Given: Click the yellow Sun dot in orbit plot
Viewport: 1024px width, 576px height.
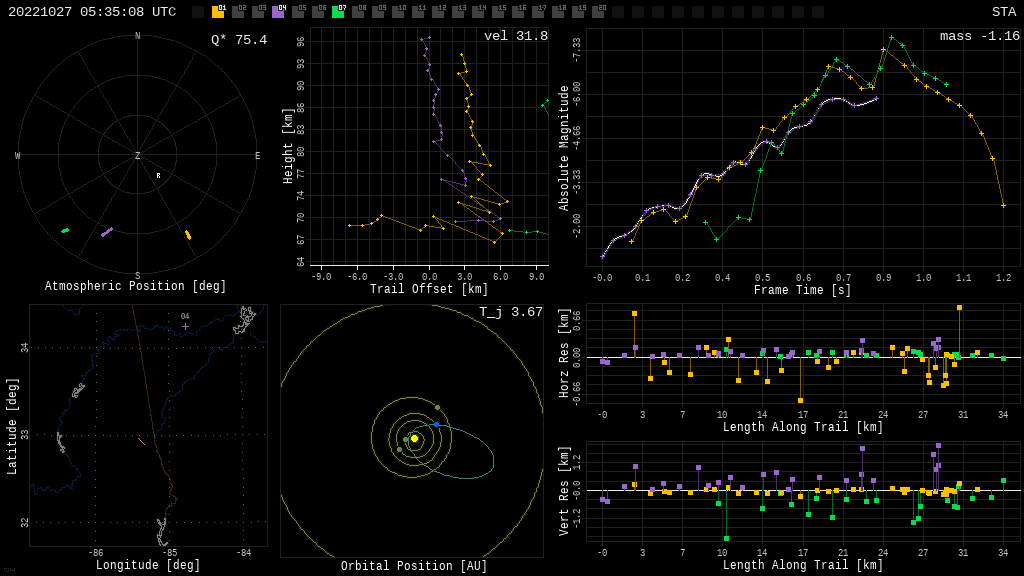Looking at the screenshot, I should (x=414, y=438).
